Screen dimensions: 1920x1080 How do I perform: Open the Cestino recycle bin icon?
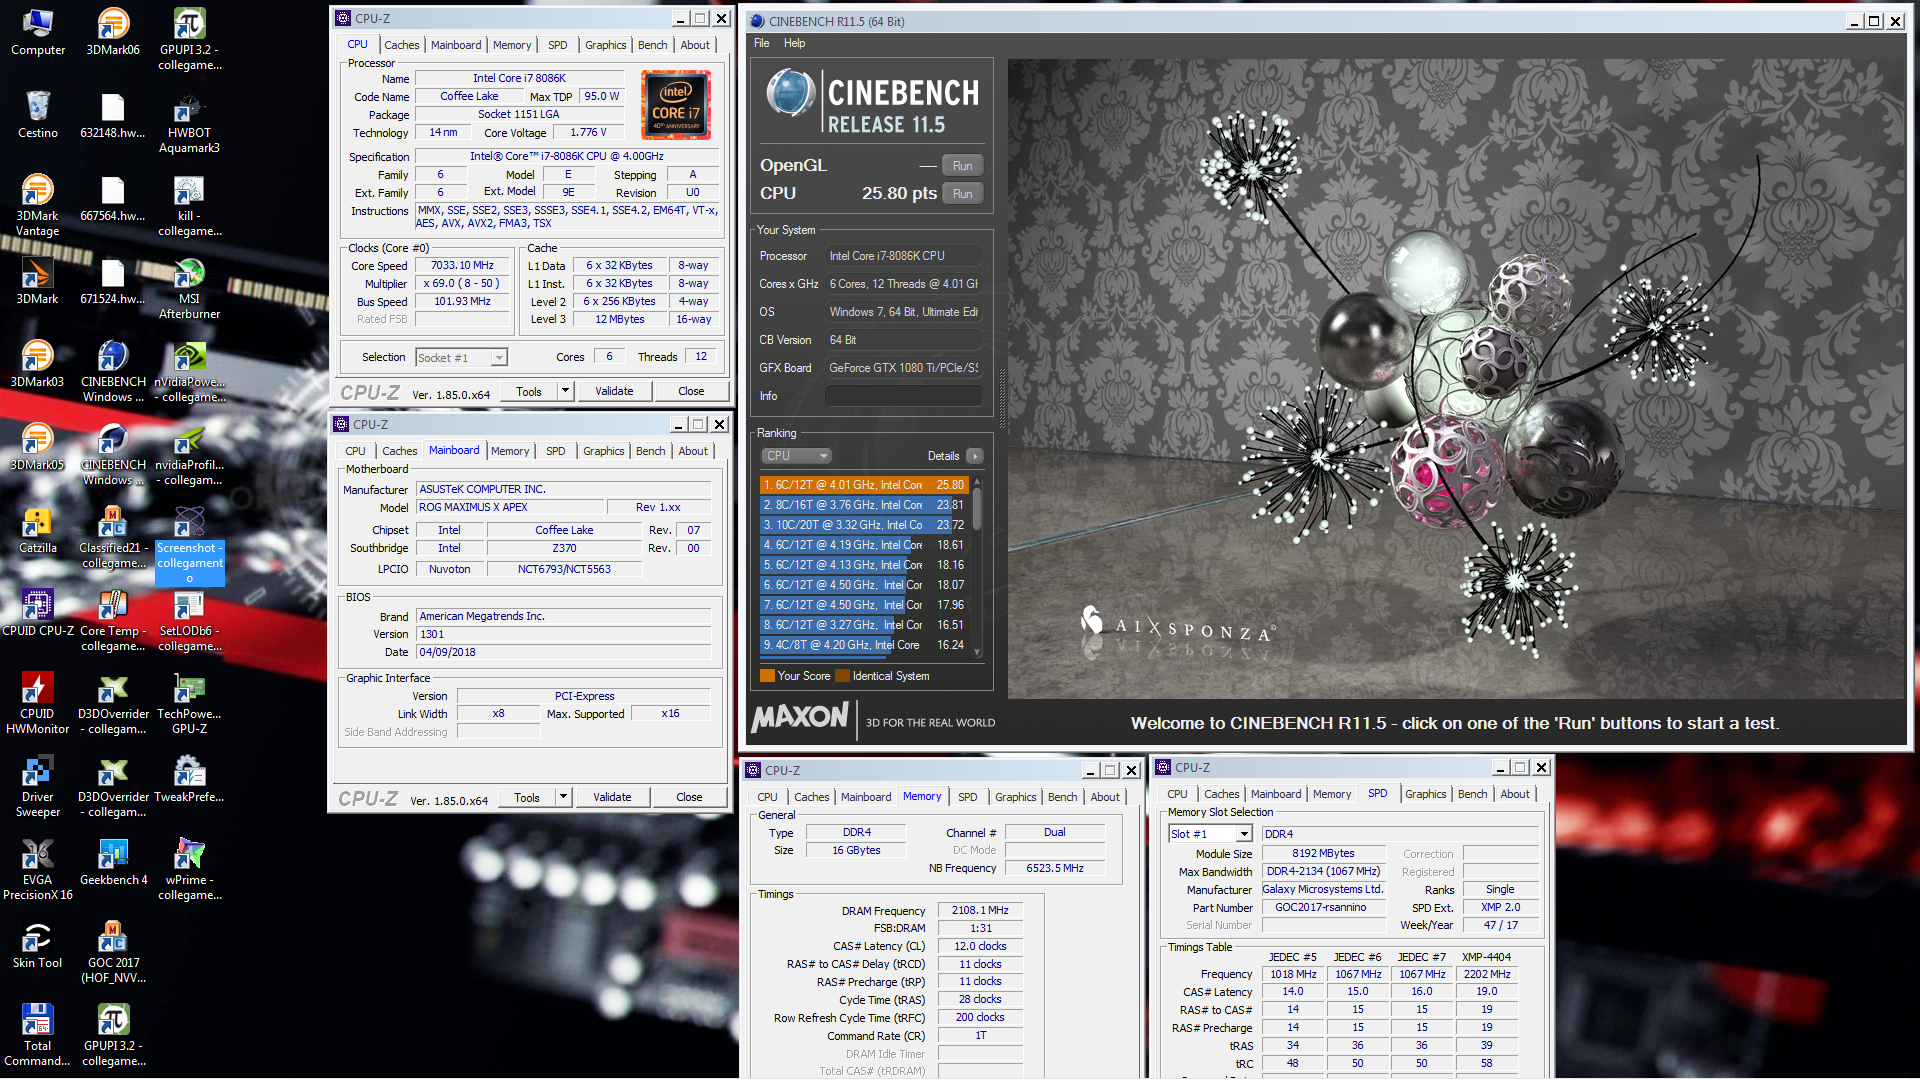pyautogui.click(x=38, y=115)
